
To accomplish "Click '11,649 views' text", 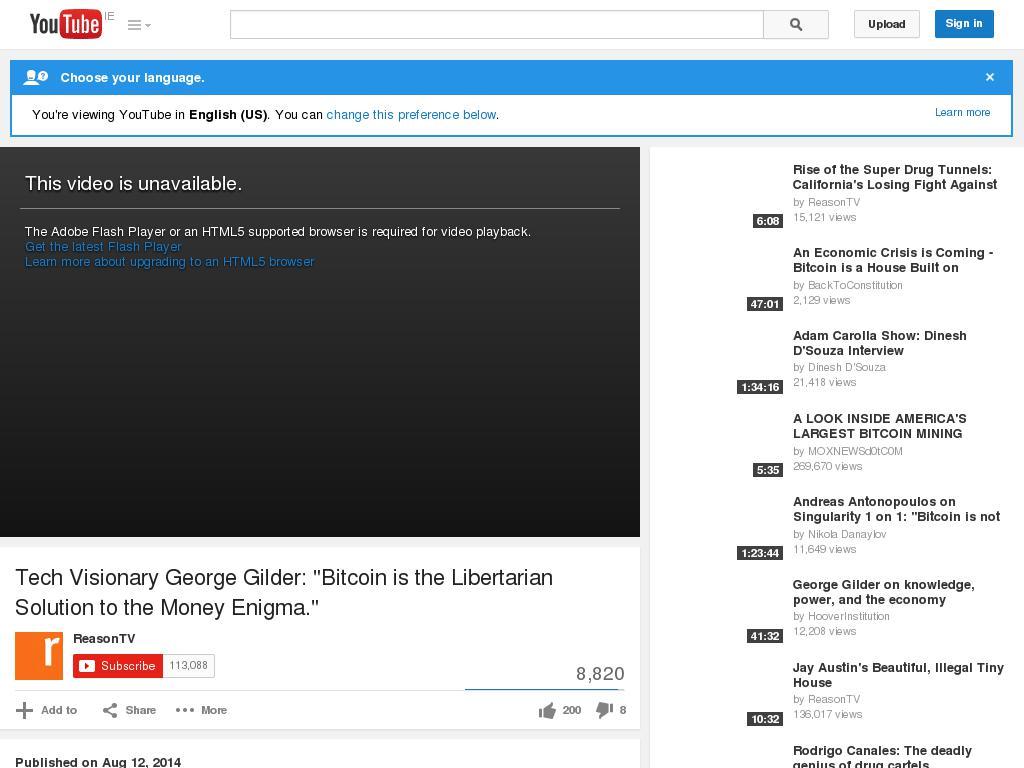I will [824, 549].
